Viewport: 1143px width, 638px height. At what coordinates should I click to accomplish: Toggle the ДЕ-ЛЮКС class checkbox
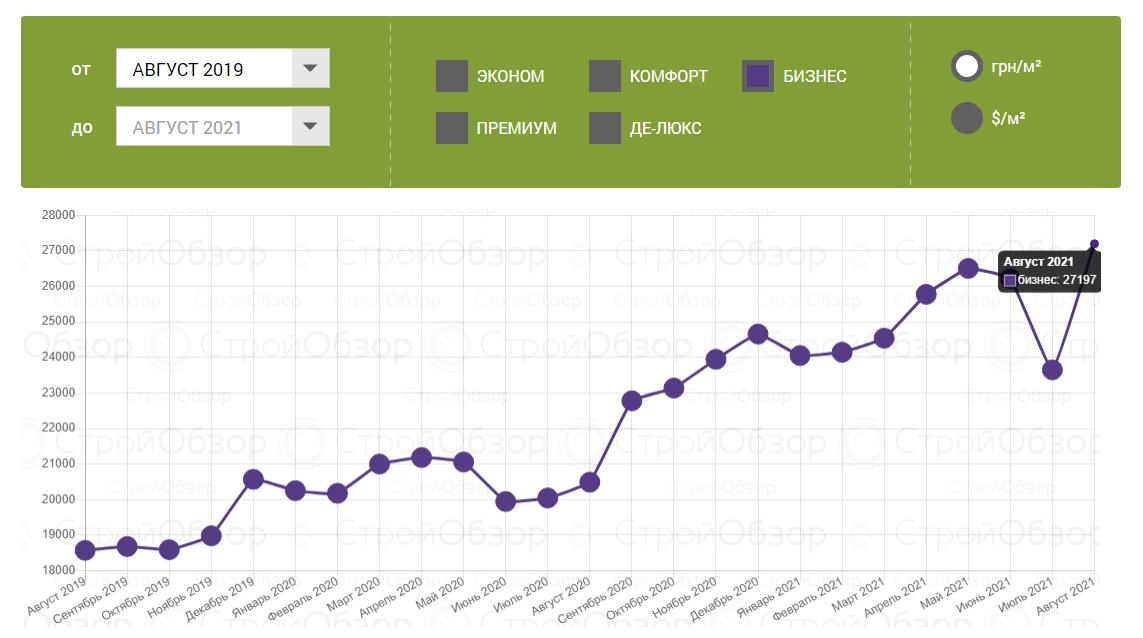coord(605,128)
